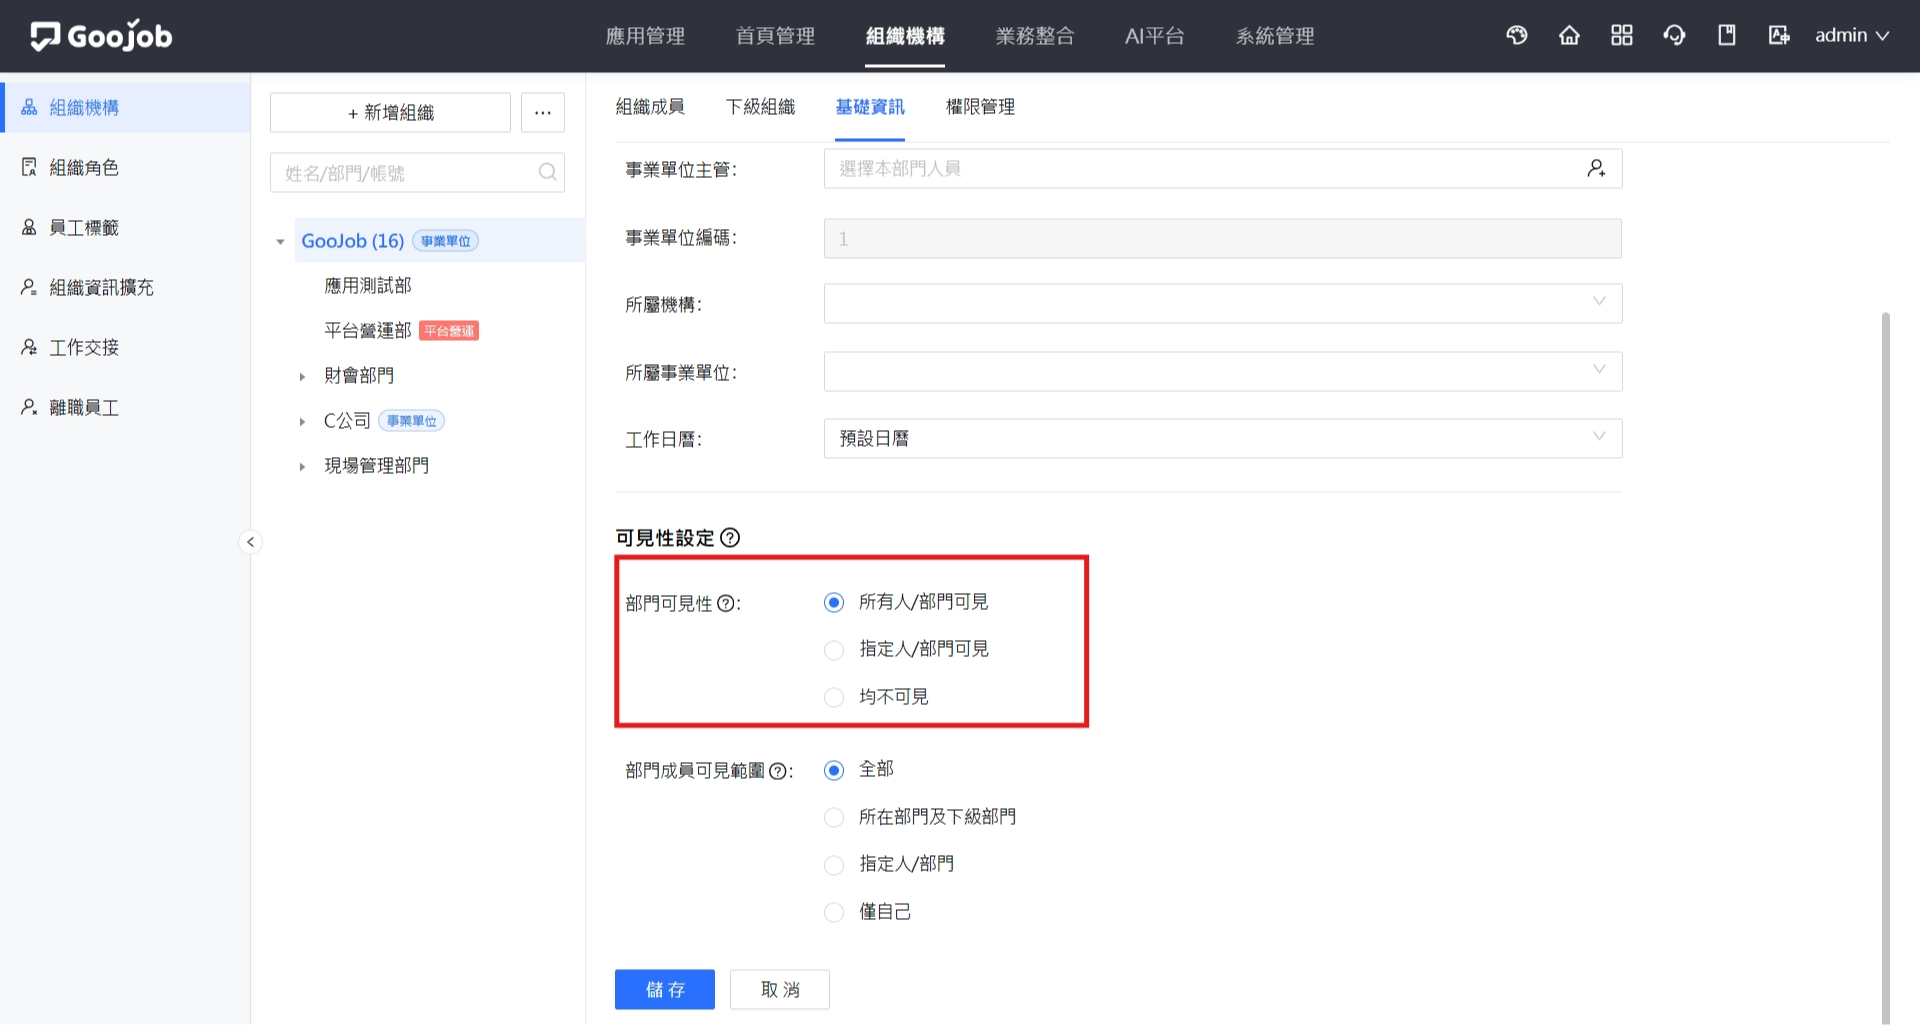Open the more options (…) button
The image size is (1920, 1028).
point(542,113)
